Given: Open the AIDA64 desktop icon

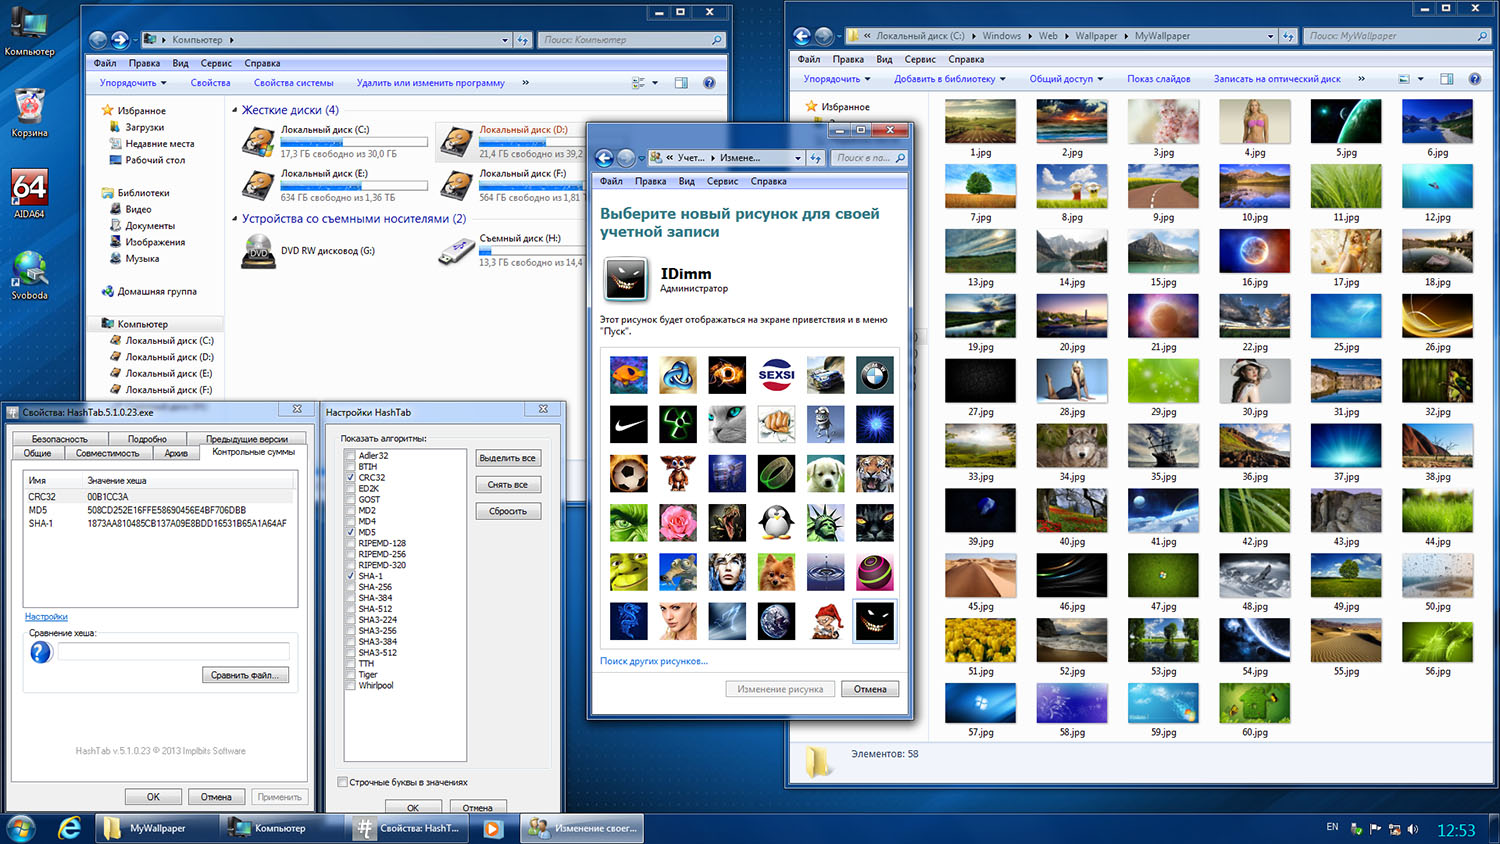Looking at the screenshot, I should point(29,188).
